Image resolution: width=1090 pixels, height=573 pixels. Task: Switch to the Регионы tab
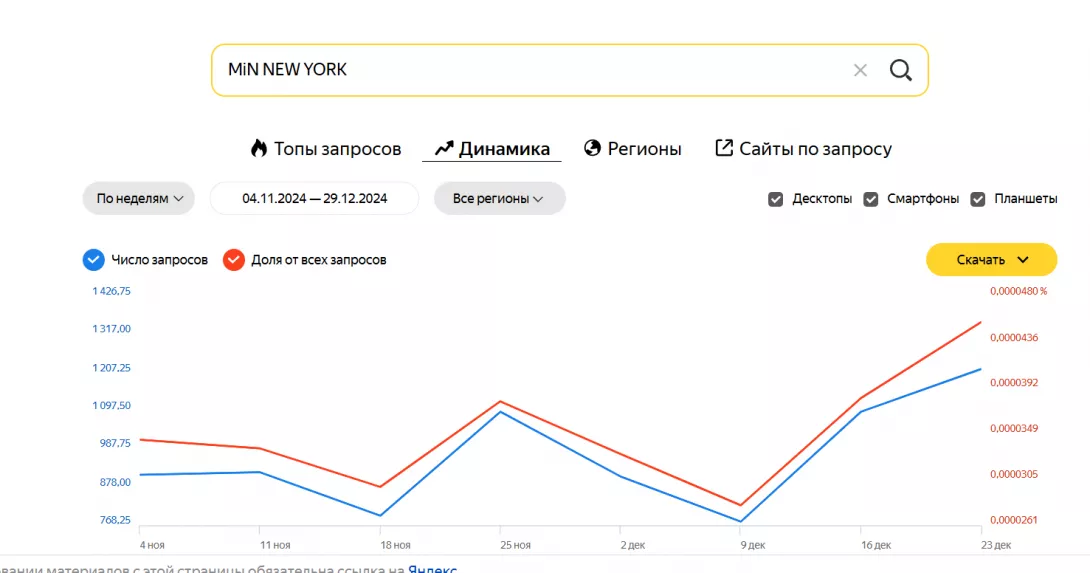(x=633, y=149)
